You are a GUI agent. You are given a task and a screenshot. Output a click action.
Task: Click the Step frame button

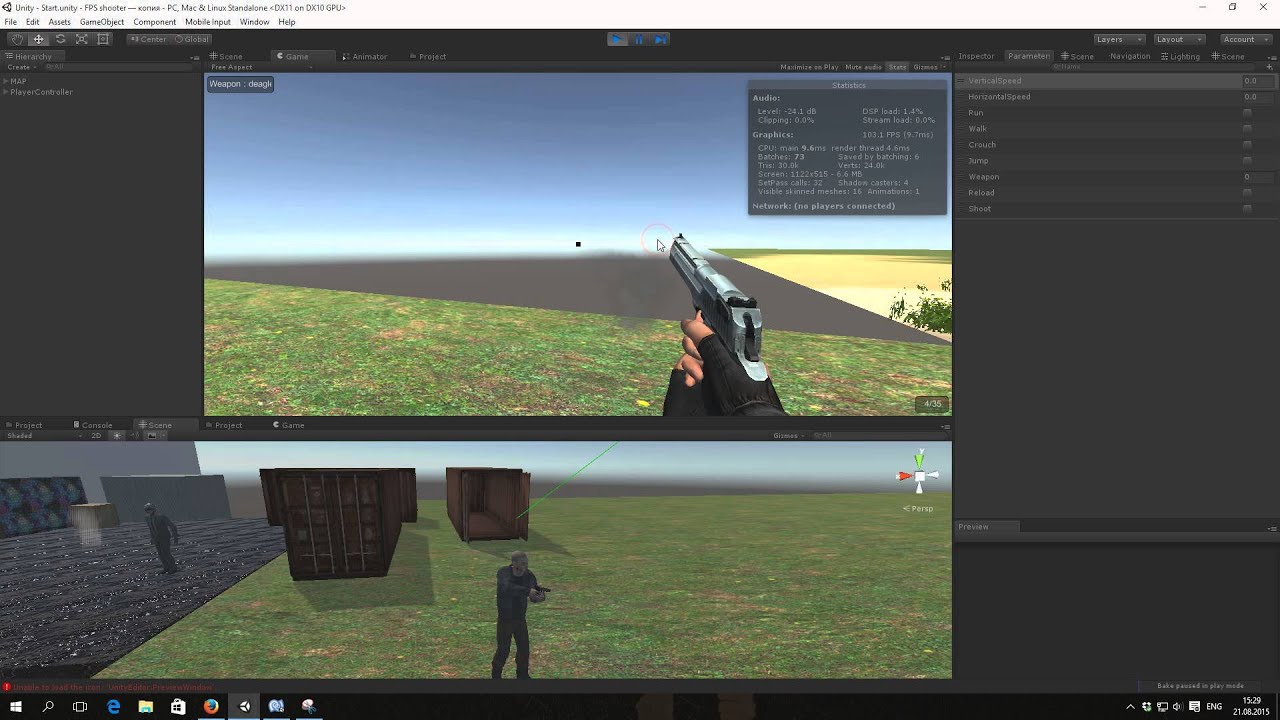pyautogui.click(x=660, y=39)
